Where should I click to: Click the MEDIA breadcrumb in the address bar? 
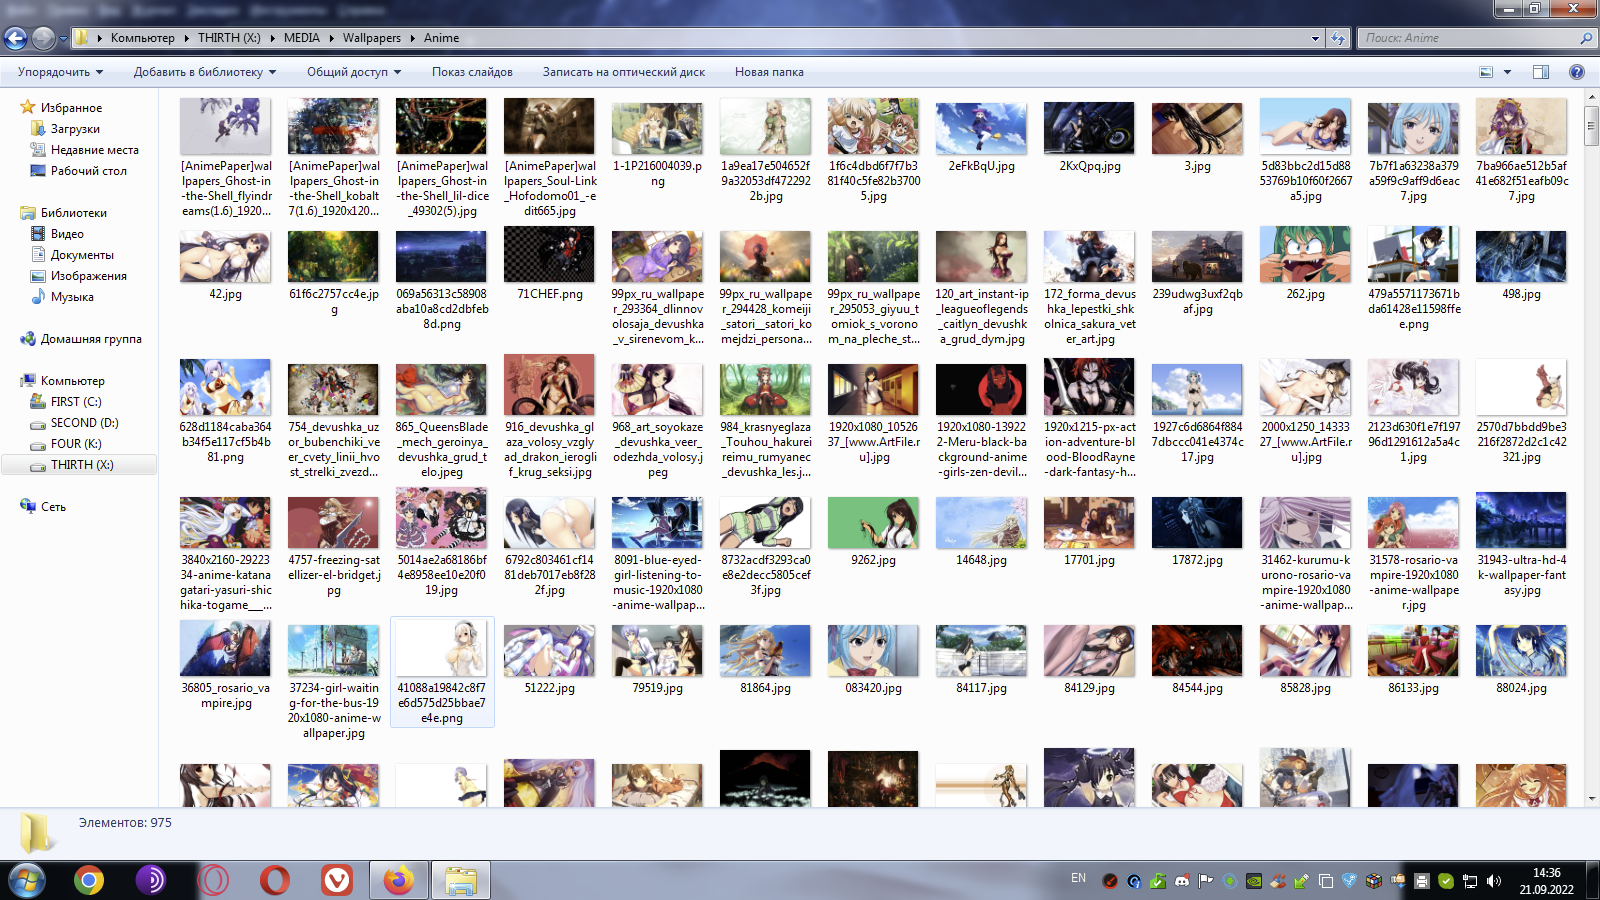[x=301, y=38]
